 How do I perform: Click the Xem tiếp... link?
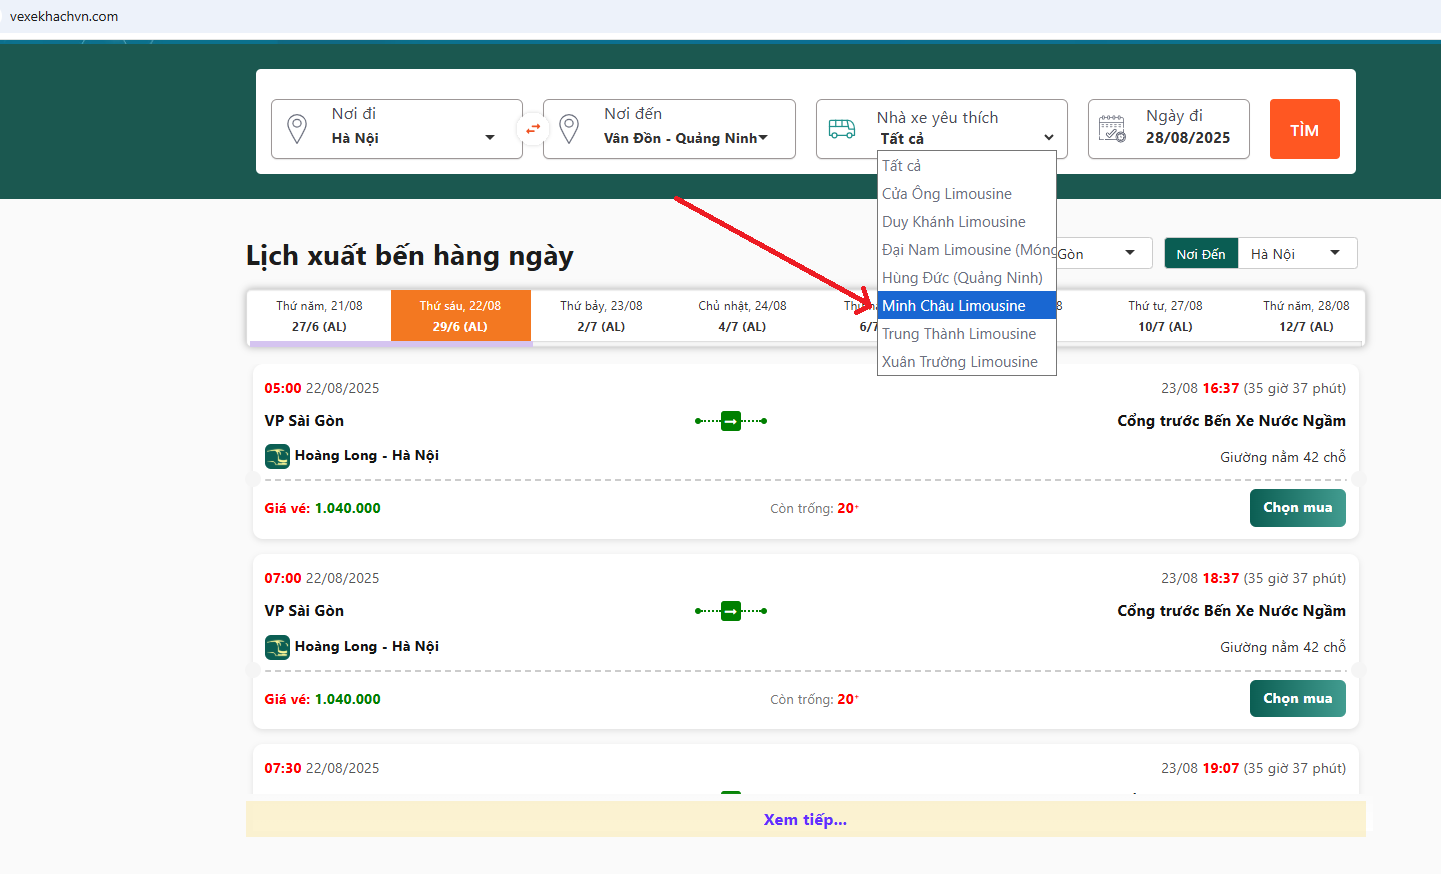tap(805, 820)
